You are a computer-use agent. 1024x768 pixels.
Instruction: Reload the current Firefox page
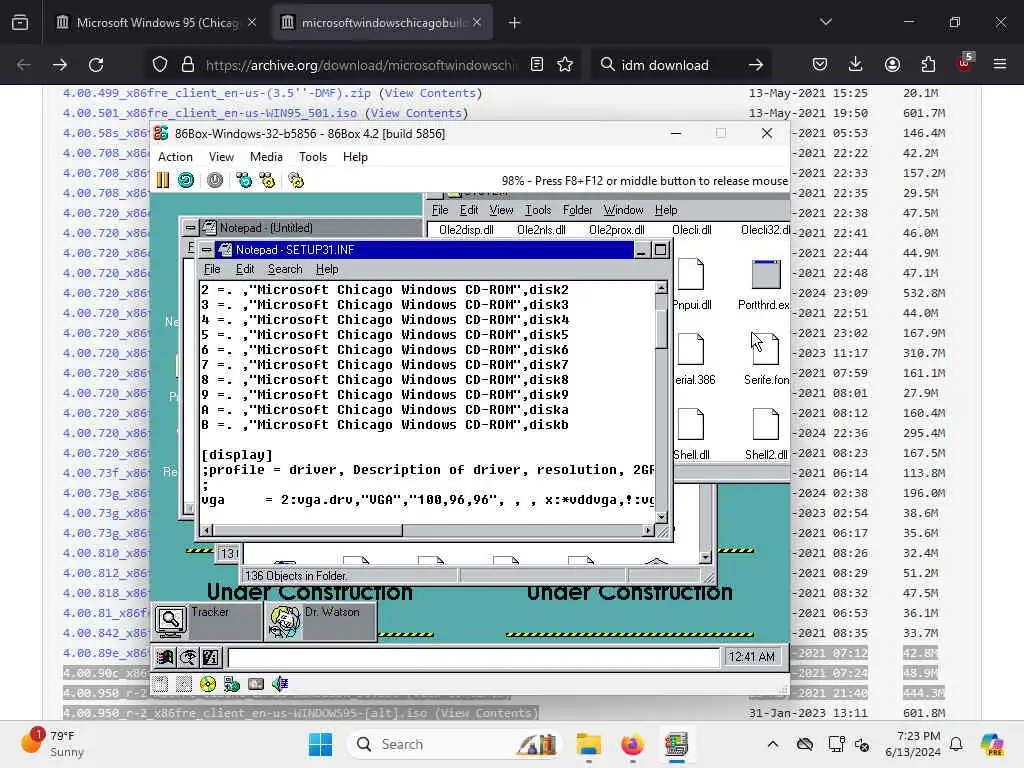pyautogui.click(x=96, y=65)
